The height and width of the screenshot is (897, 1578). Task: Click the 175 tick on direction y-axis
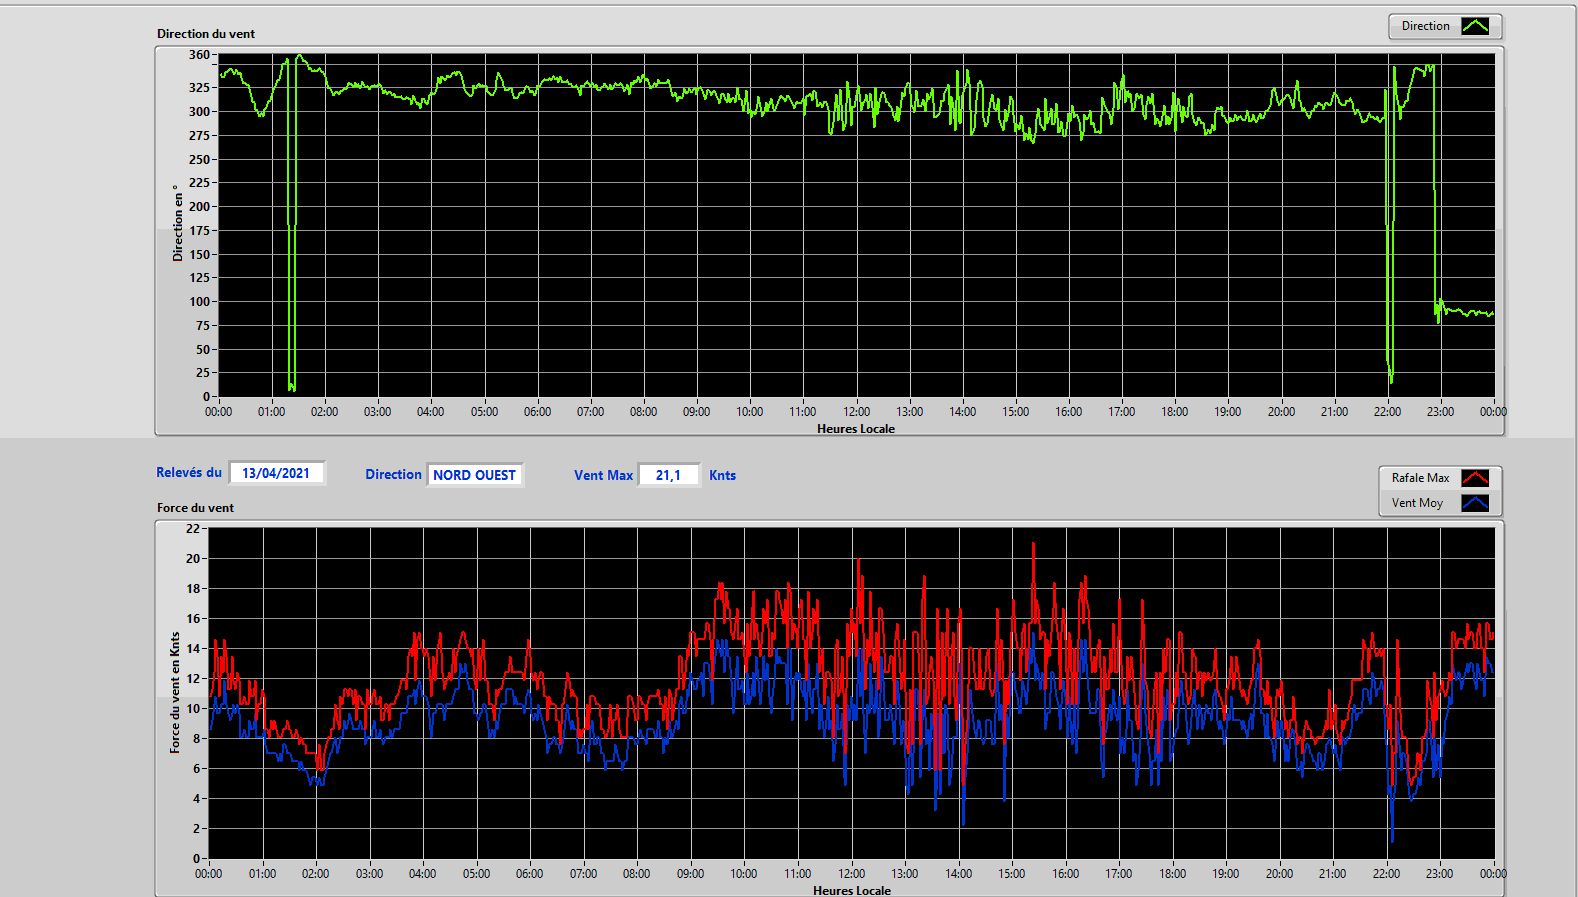(199, 230)
